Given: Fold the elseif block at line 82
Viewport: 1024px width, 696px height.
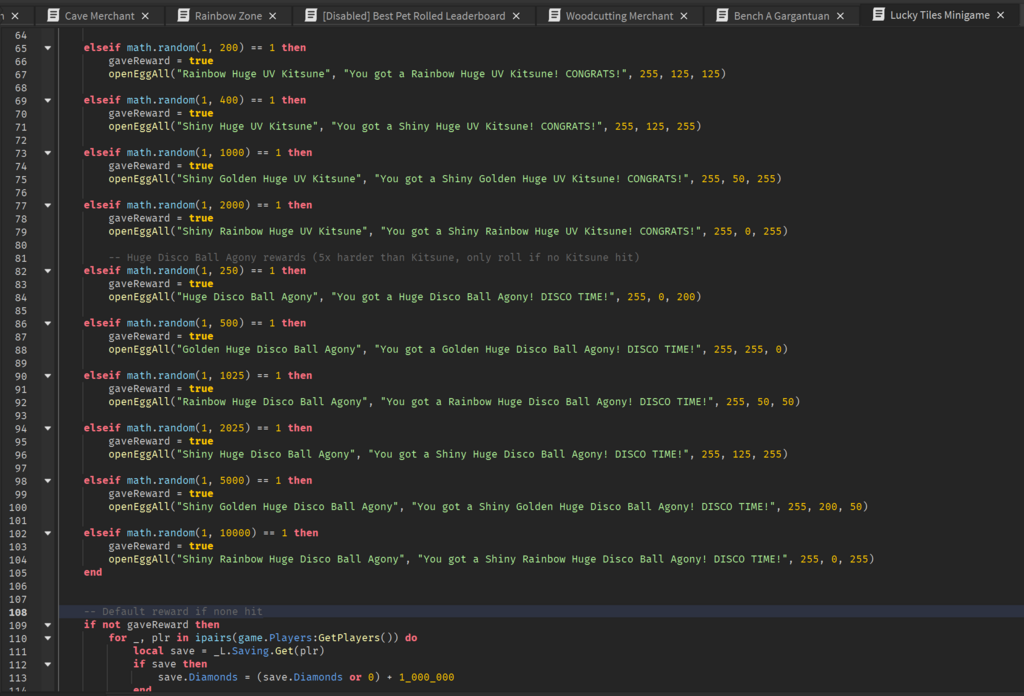Looking at the screenshot, I should pyautogui.click(x=47, y=271).
